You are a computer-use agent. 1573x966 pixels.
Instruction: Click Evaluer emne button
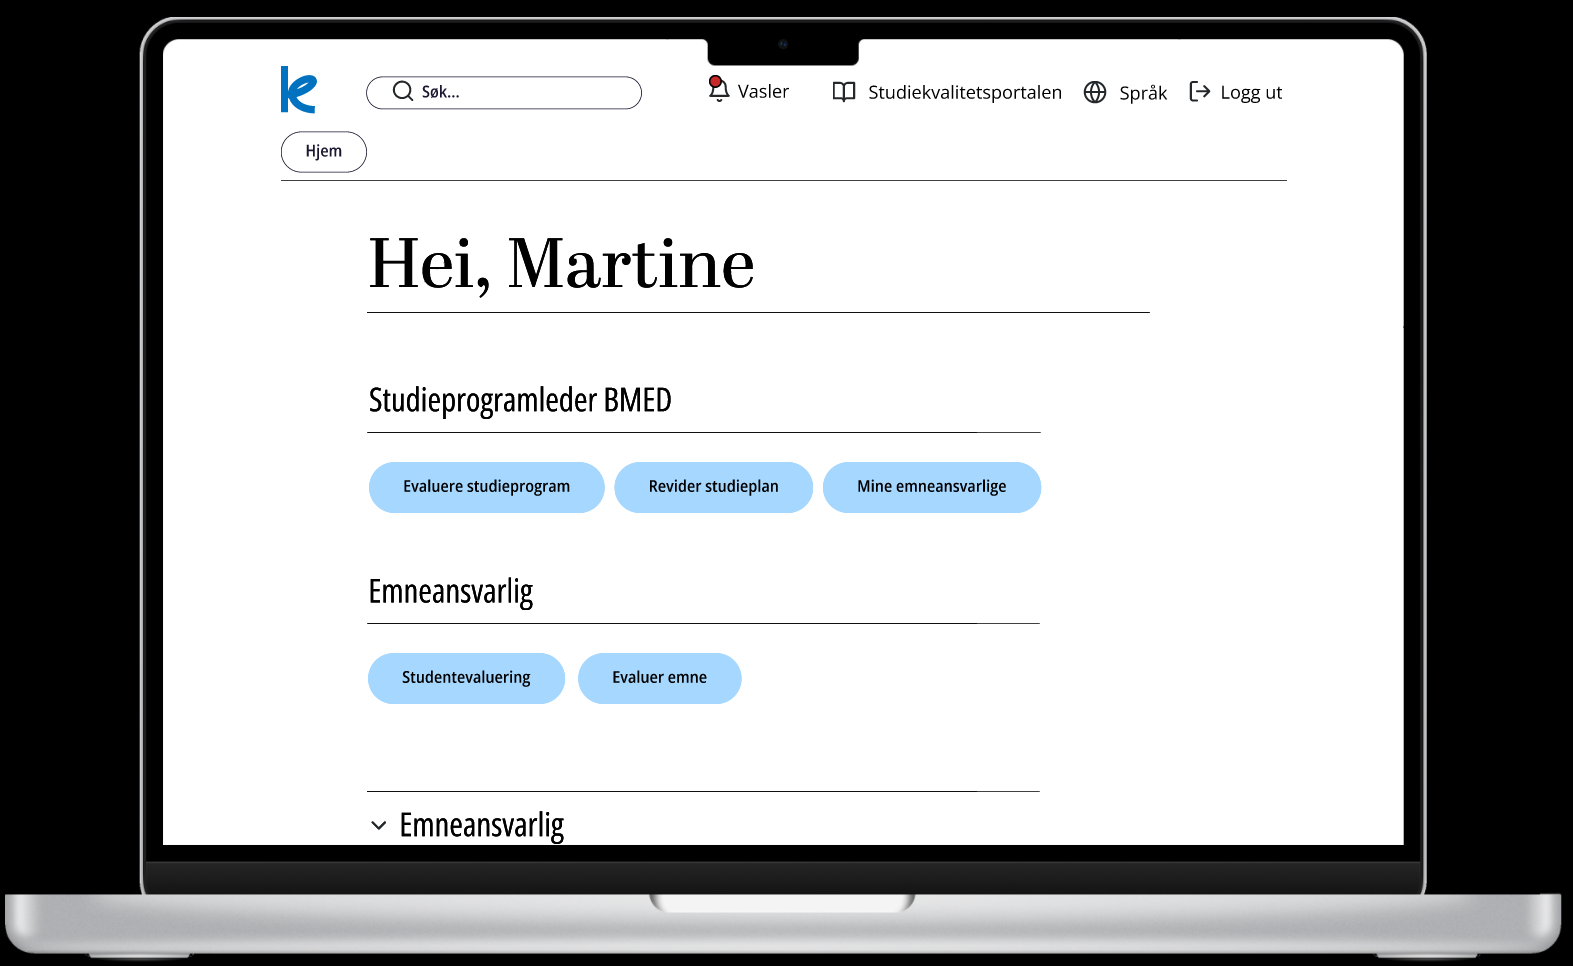660,678
